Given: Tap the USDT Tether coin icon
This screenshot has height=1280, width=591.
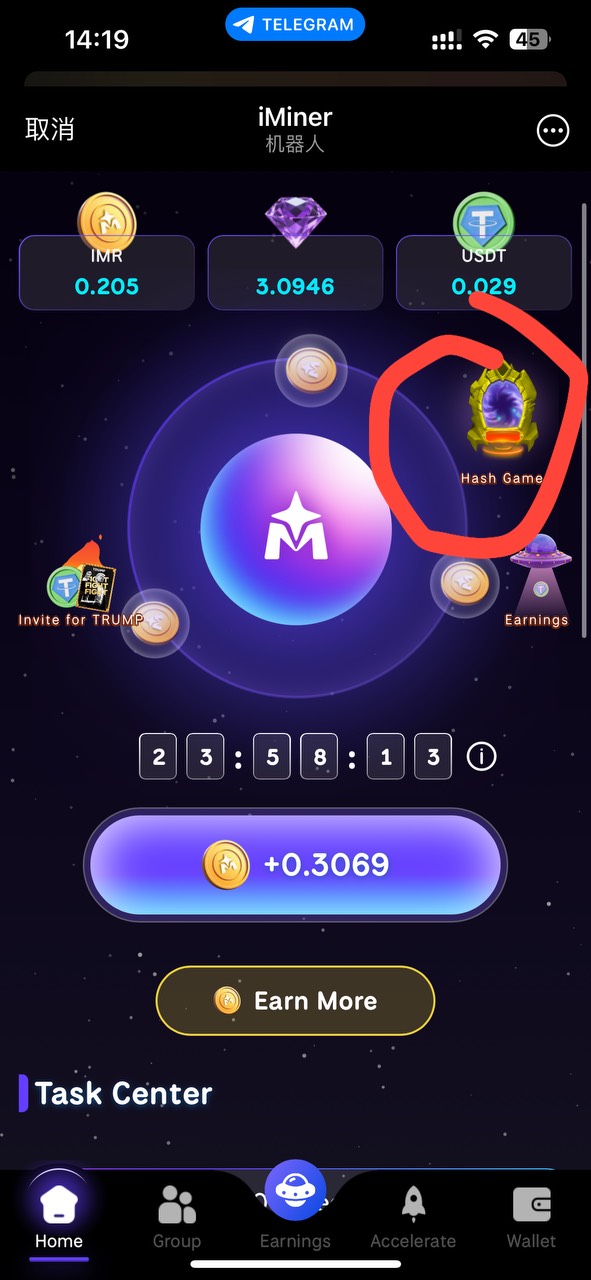Looking at the screenshot, I should [x=484, y=222].
